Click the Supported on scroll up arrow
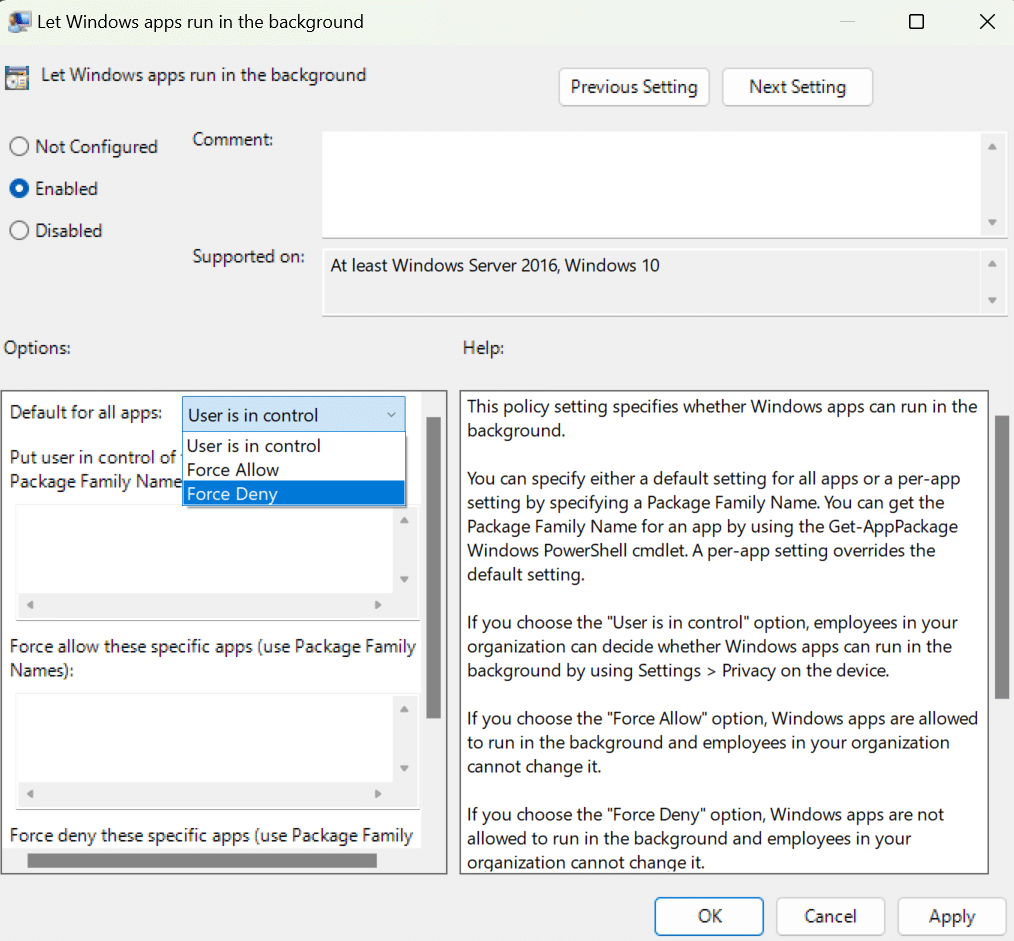Screen dimensions: 1014x941 (x=992, y=264)
